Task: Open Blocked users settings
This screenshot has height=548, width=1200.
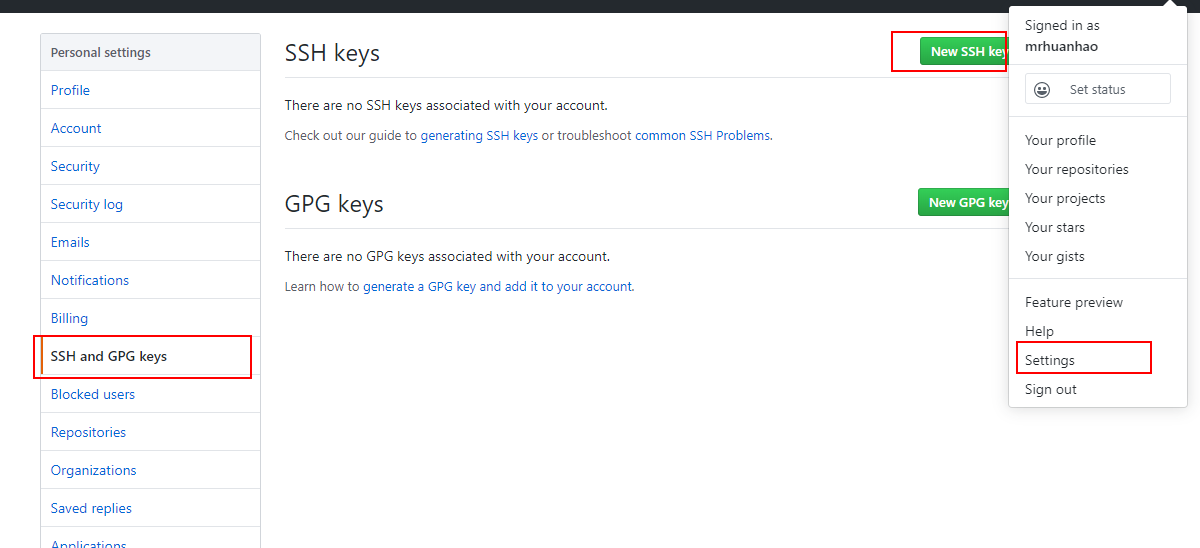Action: [x=150, y=394]
